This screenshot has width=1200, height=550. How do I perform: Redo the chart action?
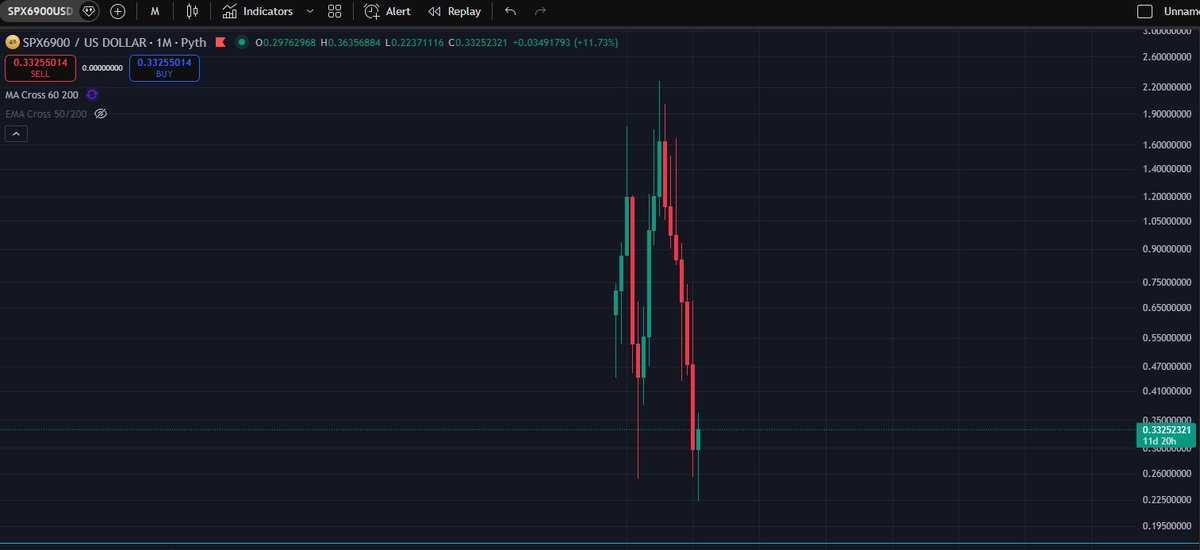click(x=541, y=11)
